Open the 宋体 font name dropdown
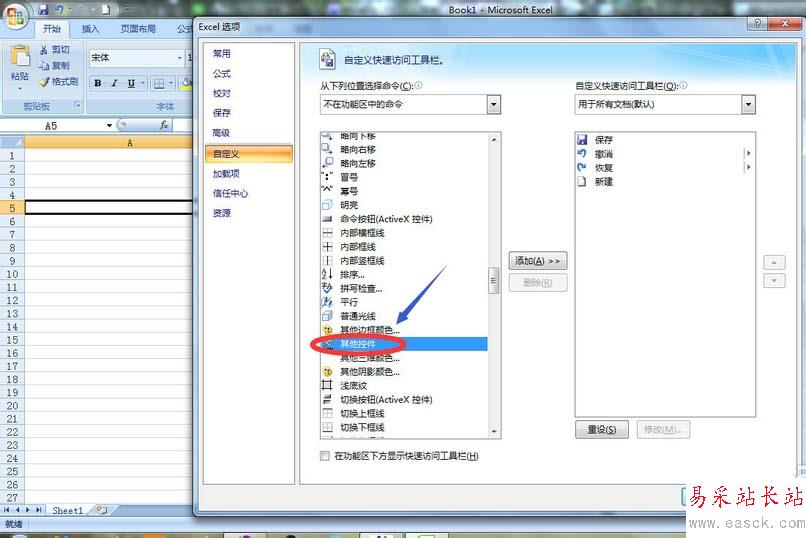The height and width of the screenshot is (538, 806). 179,58
